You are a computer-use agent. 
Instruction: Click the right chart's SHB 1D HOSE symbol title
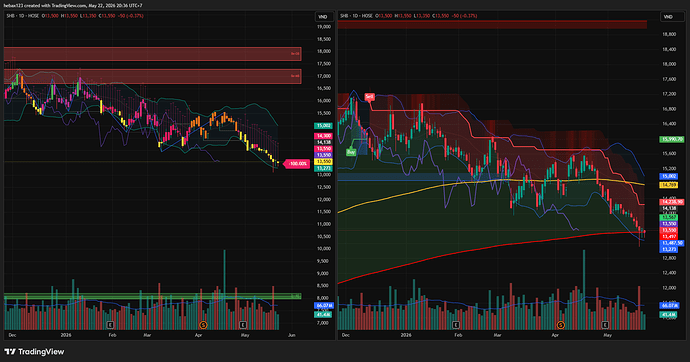point(356,16)
